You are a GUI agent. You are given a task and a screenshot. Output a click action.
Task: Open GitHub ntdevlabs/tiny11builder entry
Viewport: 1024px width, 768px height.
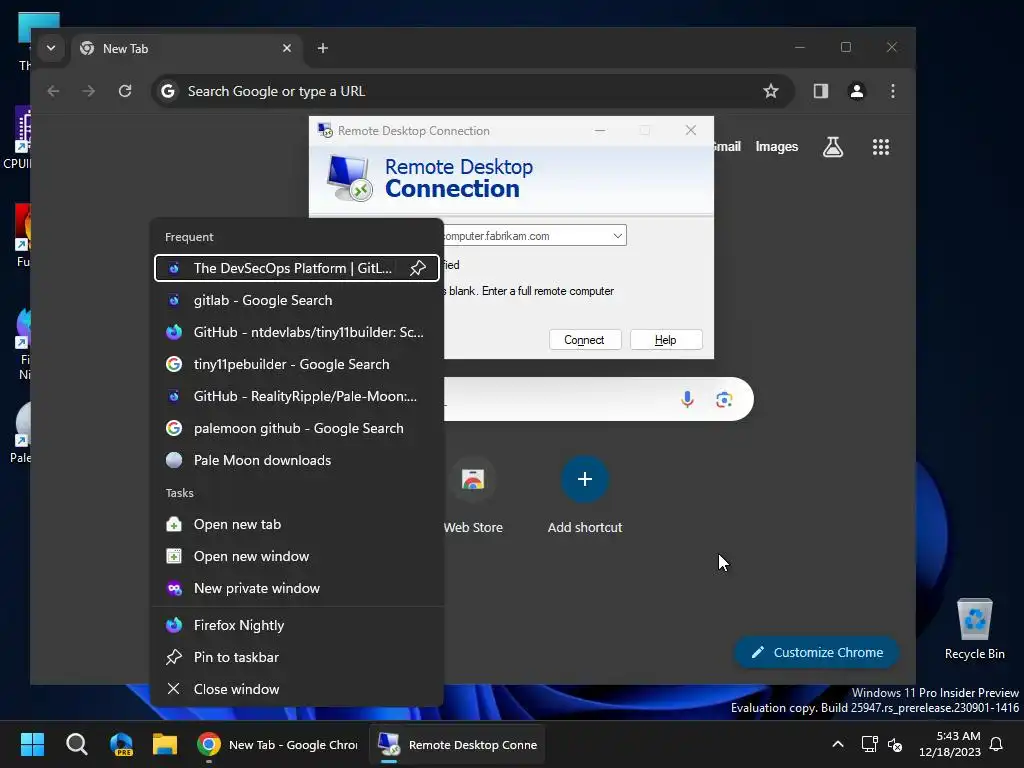pos(296,332)
